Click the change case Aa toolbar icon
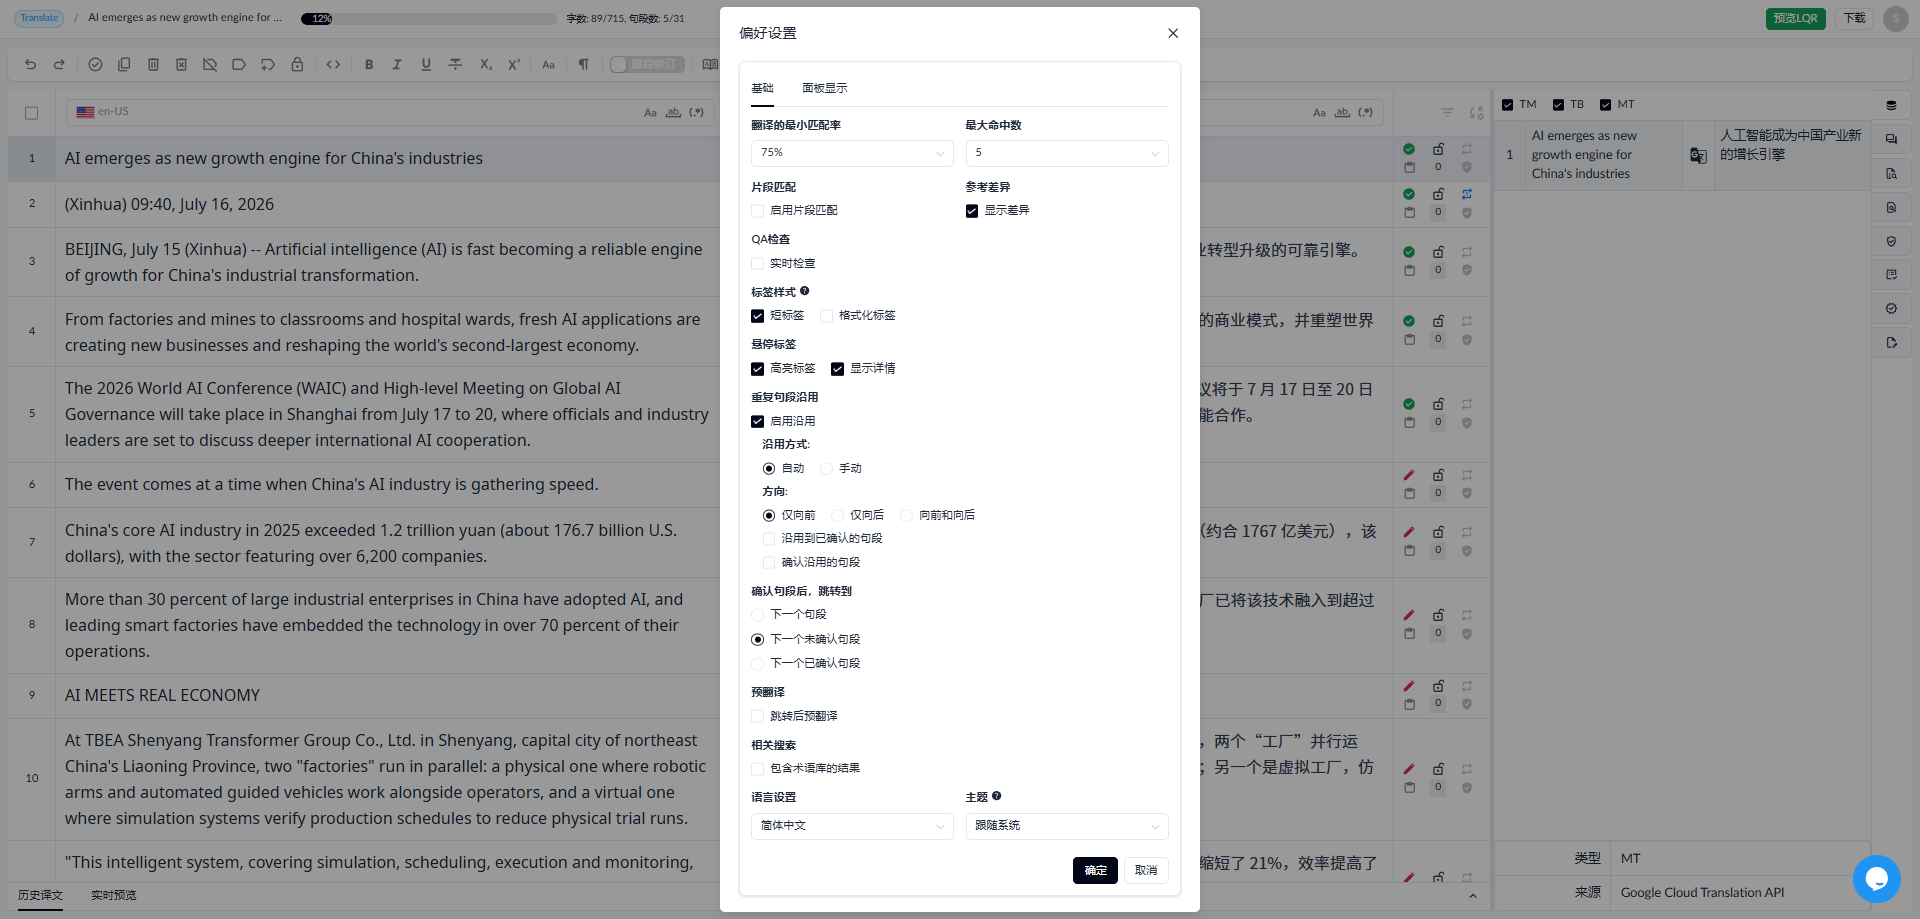The width and height of the screenshot is (1920, 919). 548,64
